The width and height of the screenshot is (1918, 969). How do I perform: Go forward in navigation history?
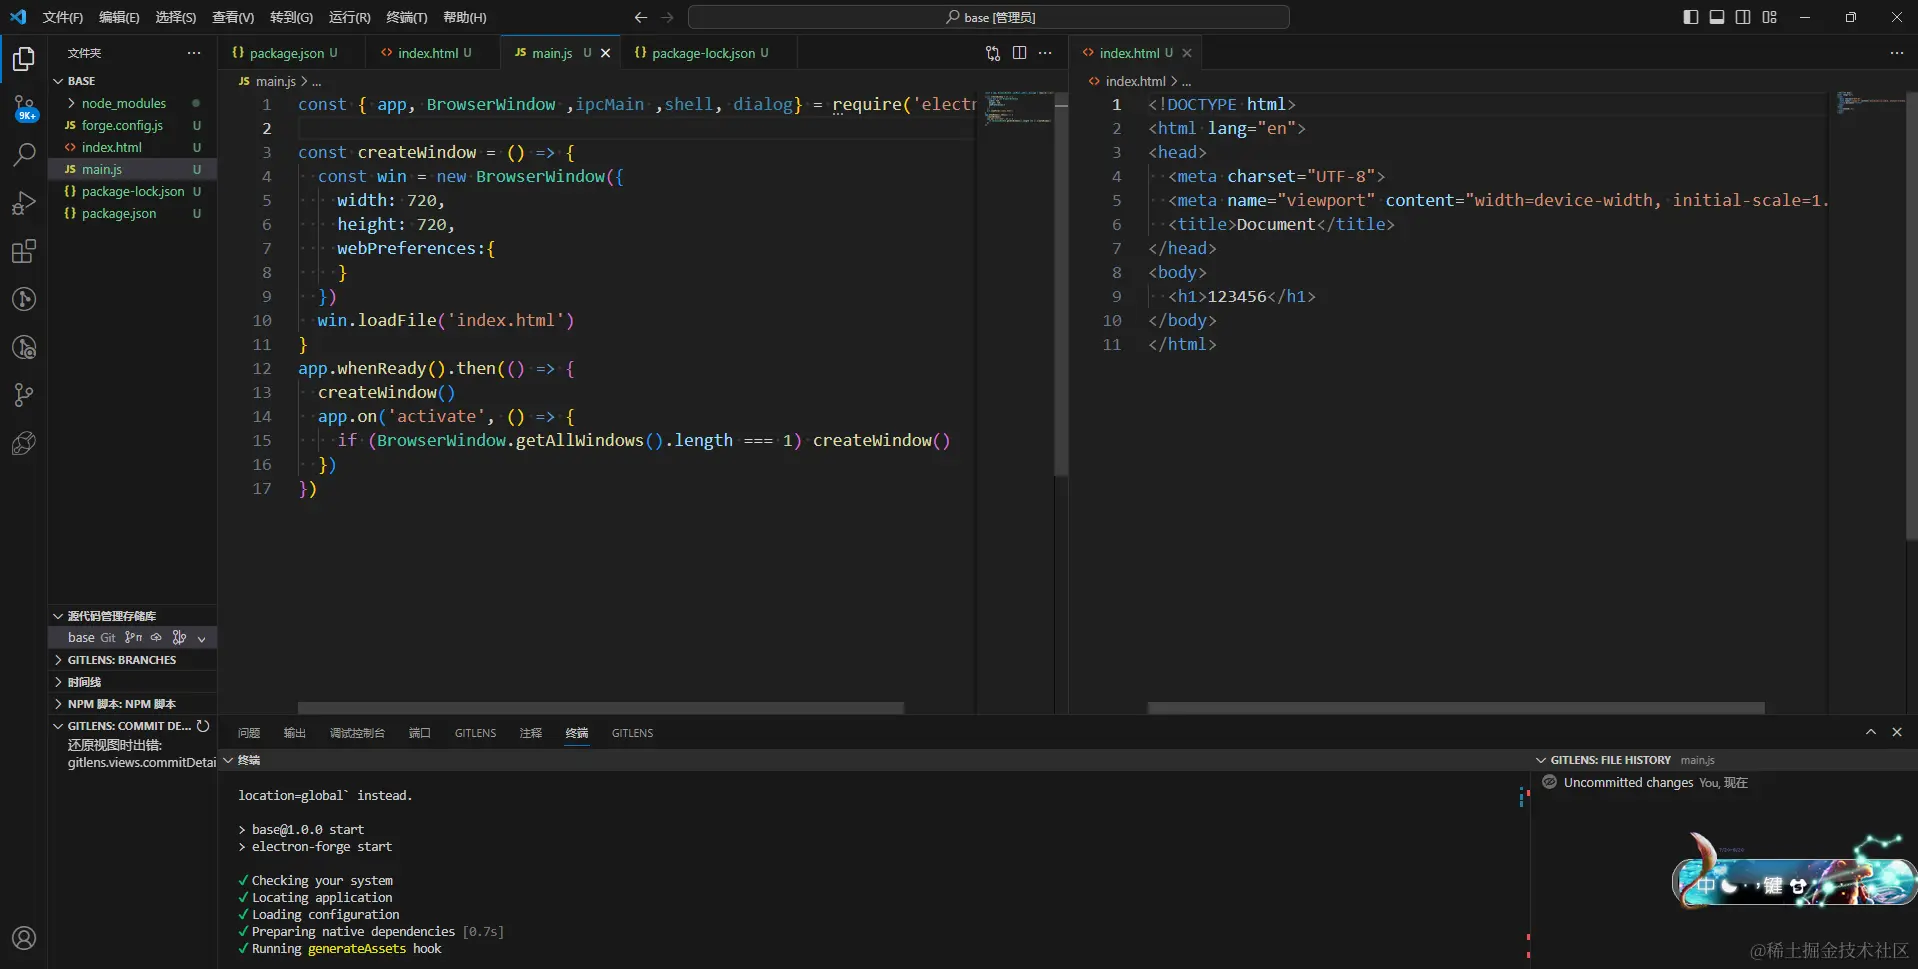668,17
